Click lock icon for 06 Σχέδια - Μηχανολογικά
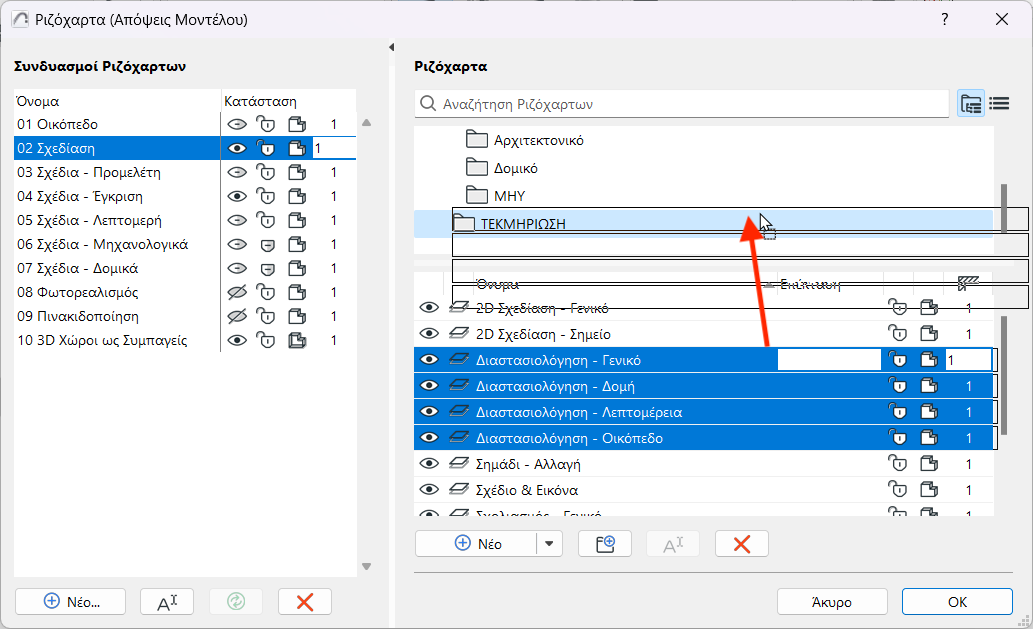1033x629 pixels. [x=267, y=245]
